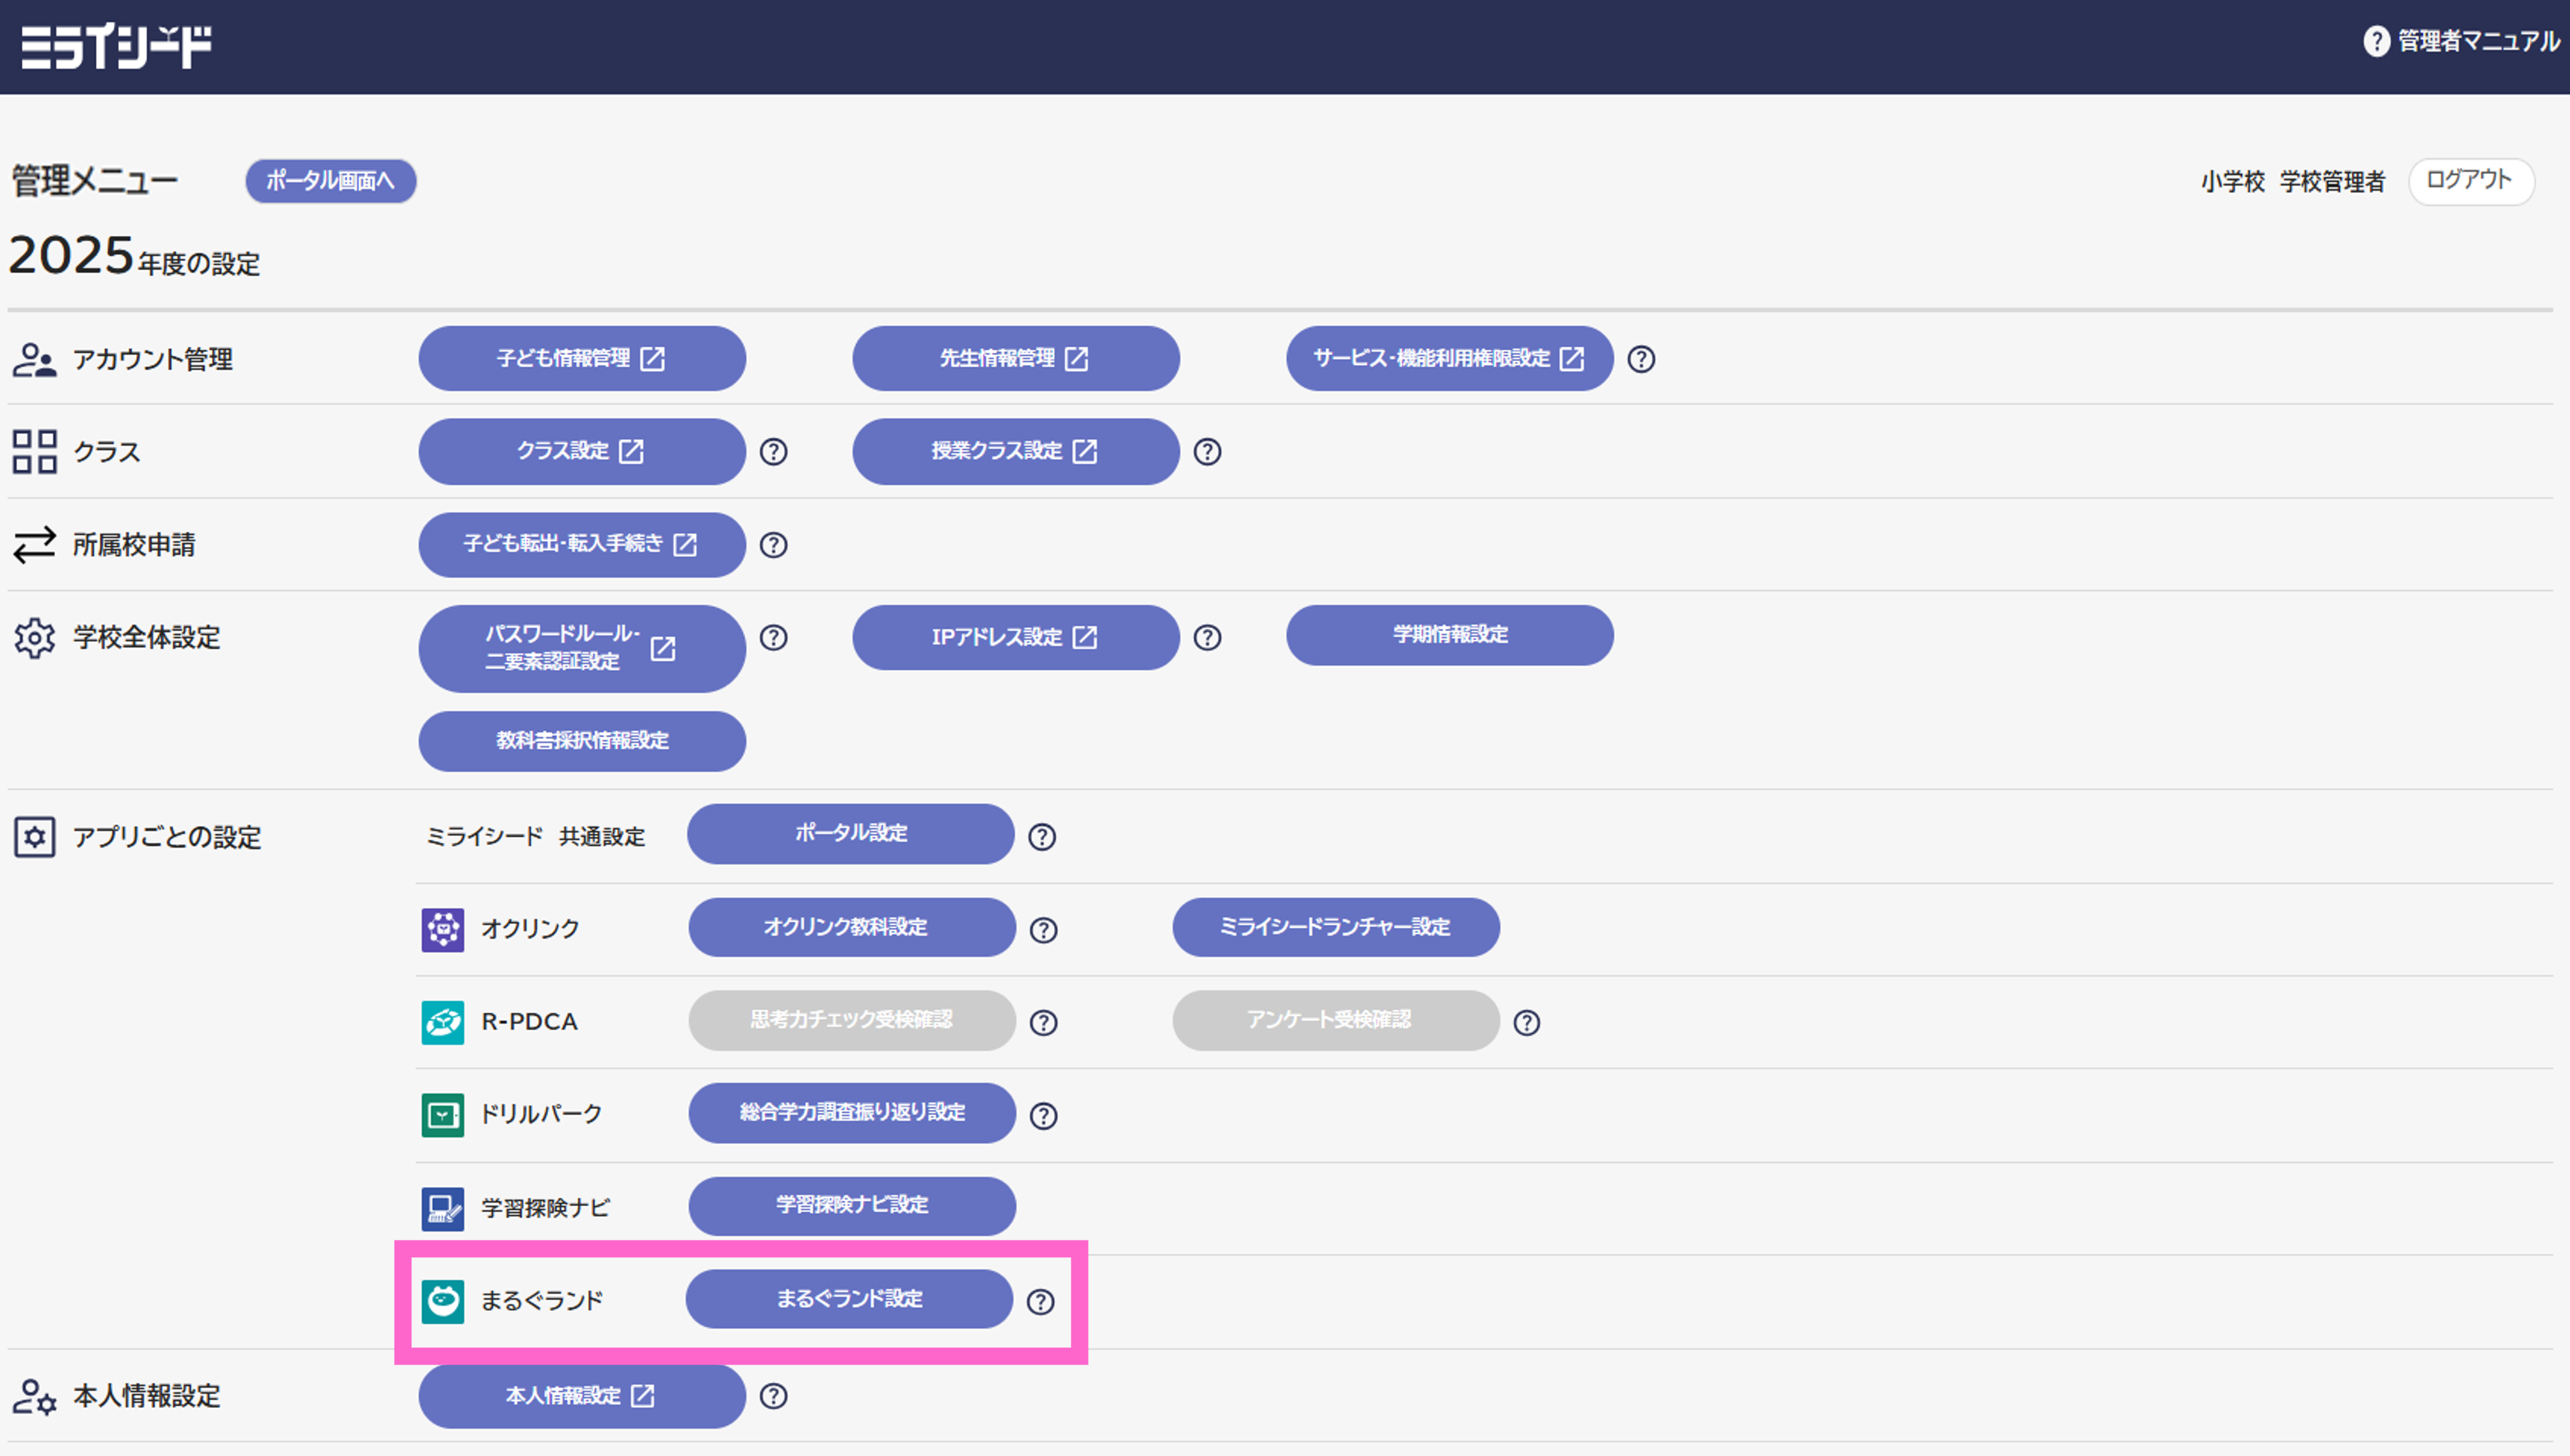
Task: Click 学期情報設定 button
Action: click(1449, 635)
